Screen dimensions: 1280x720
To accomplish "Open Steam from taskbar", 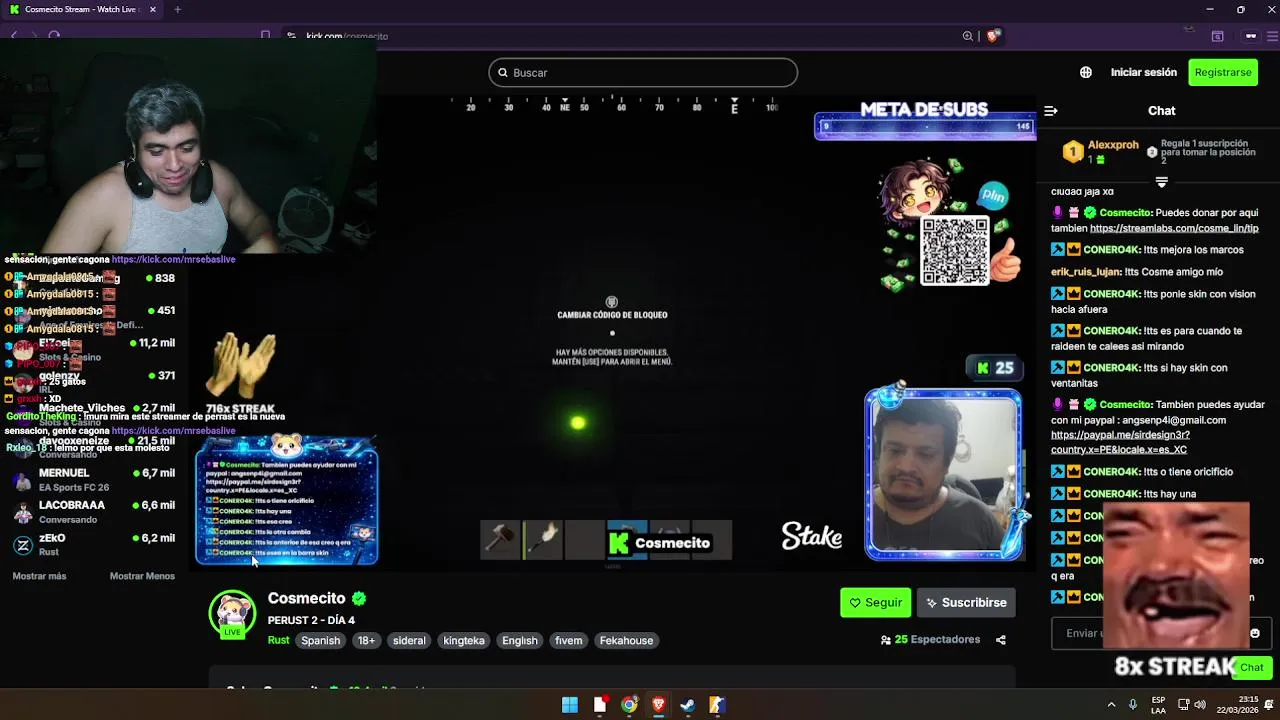I will click(x=687, y=705).
